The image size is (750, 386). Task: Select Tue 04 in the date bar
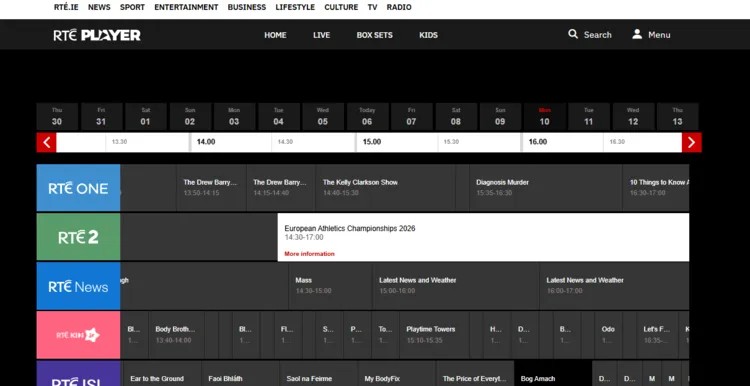tap(278, 117)
